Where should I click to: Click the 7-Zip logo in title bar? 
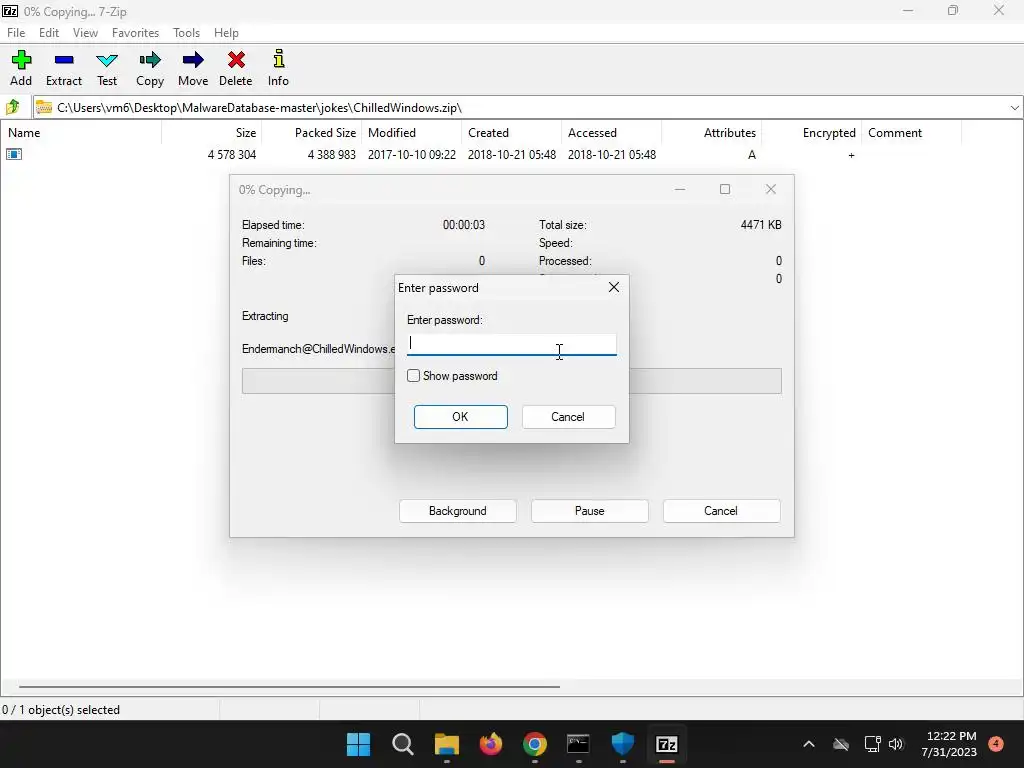click(x=10, y=11)
